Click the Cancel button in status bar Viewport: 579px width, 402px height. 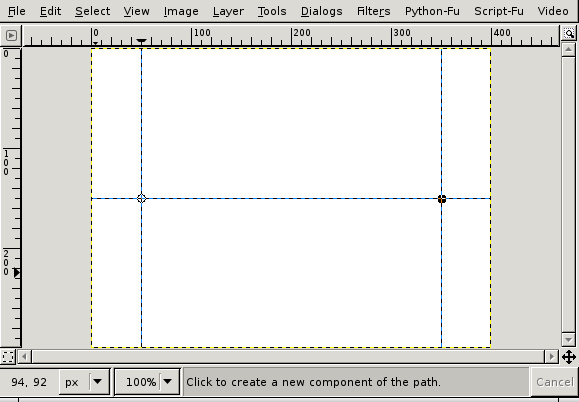click(555, 382)
